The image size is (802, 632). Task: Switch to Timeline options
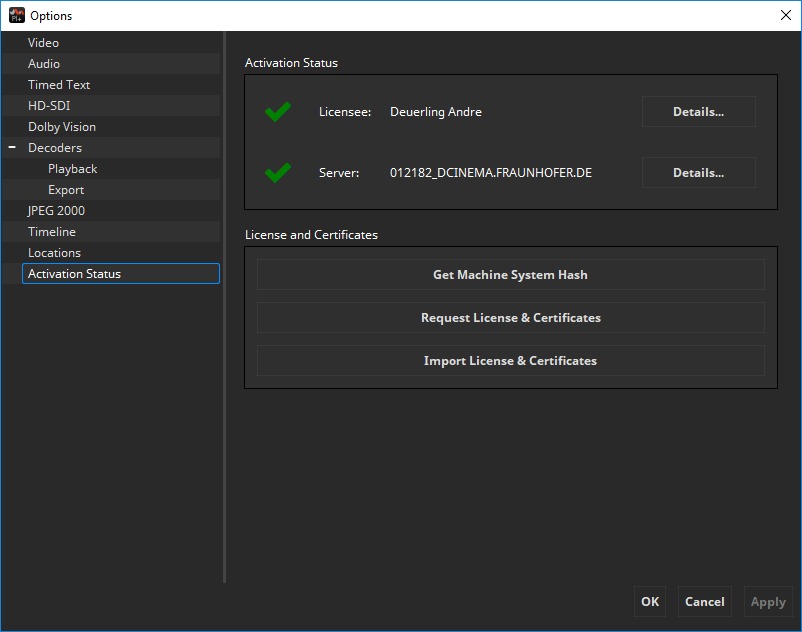[x=52, y=232]
